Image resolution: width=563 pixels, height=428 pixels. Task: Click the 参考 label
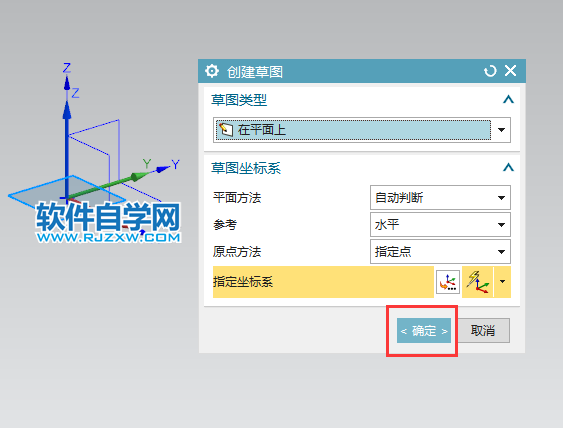[x=225, y=225]
